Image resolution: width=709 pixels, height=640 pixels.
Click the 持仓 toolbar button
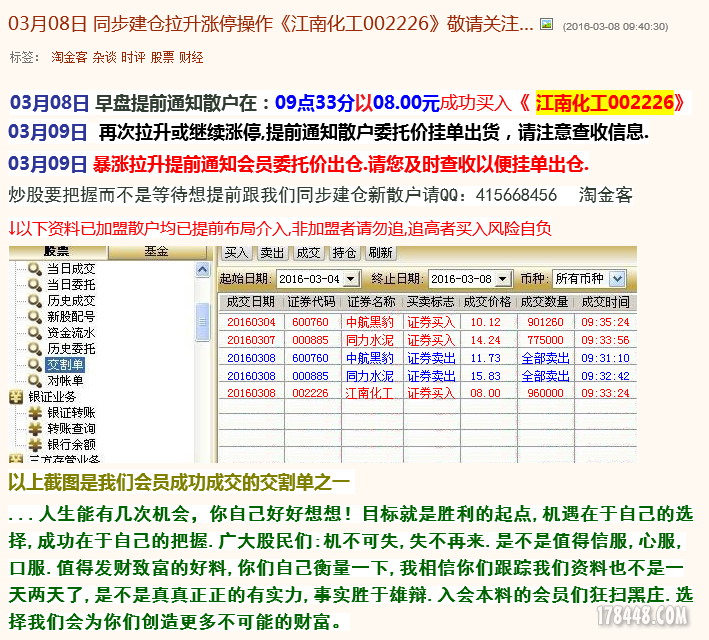coord(344,253)
